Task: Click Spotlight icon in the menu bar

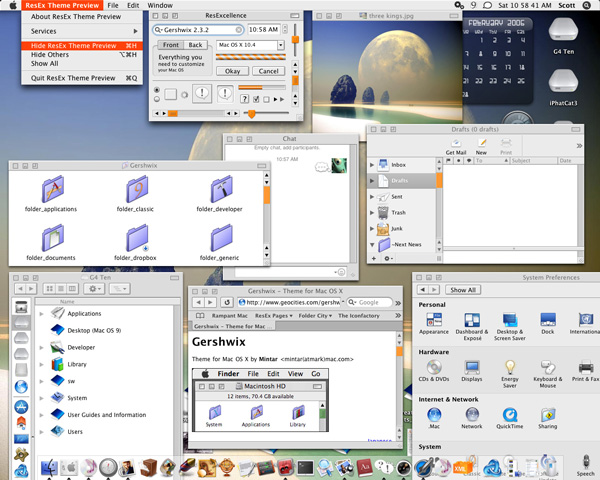Action: tap(586, 5)
